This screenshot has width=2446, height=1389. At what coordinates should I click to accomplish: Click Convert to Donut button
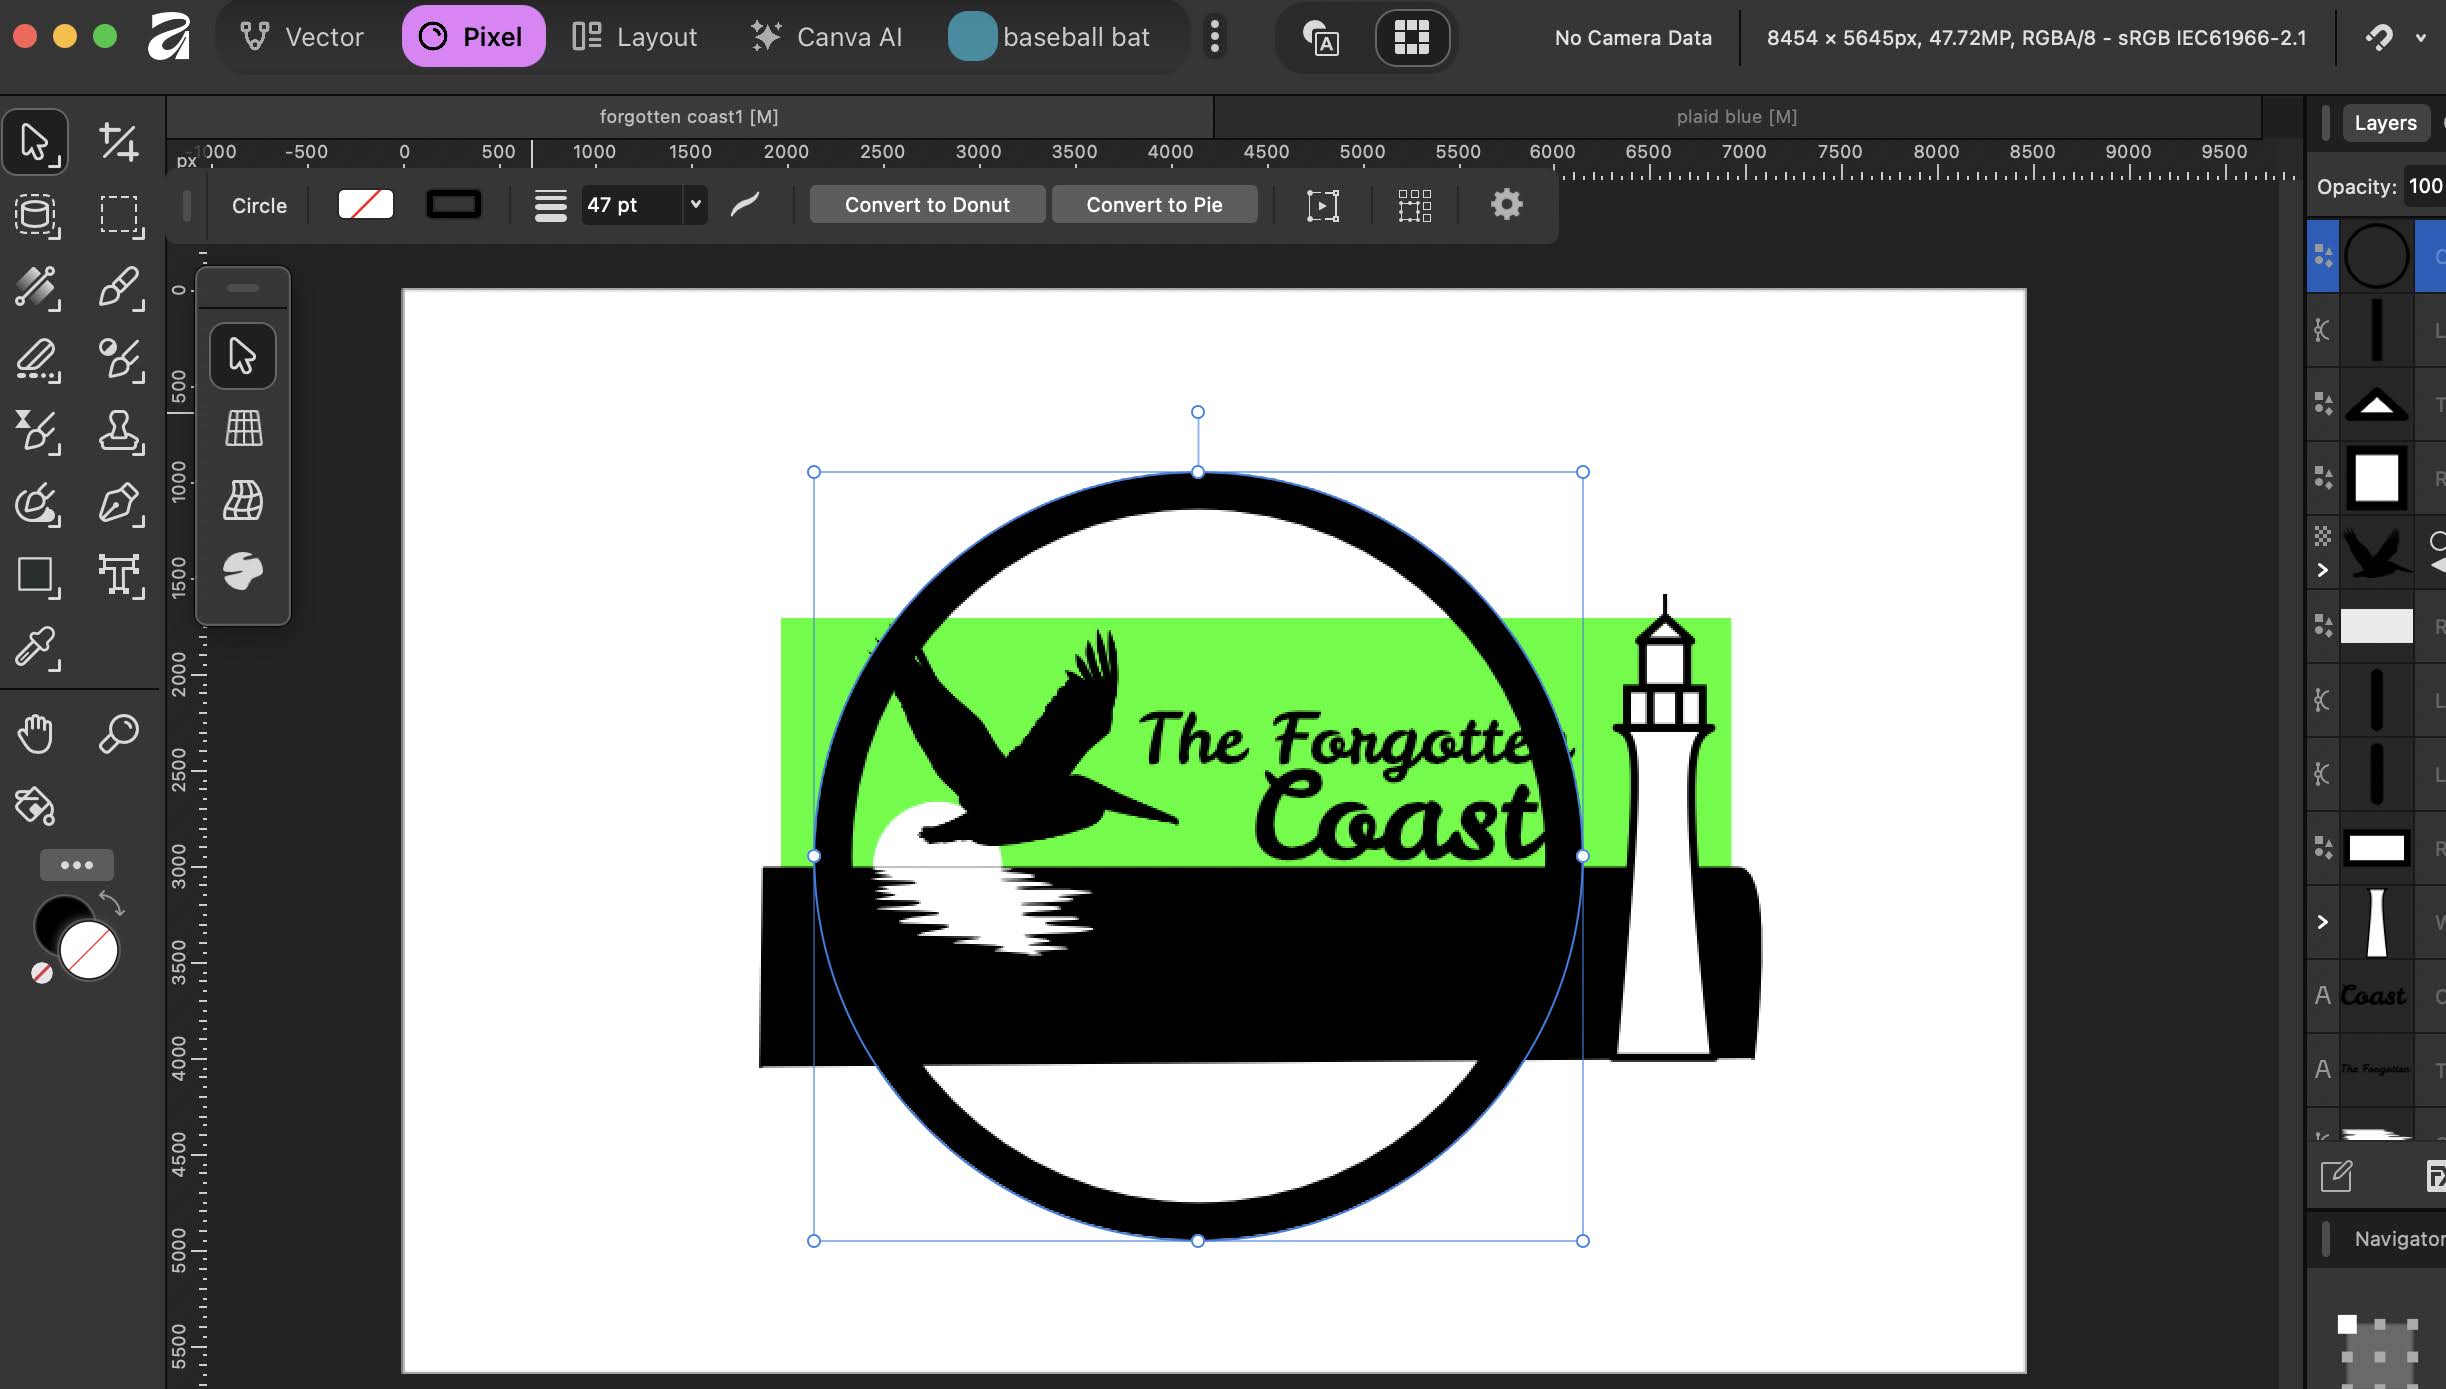(926, 205)
